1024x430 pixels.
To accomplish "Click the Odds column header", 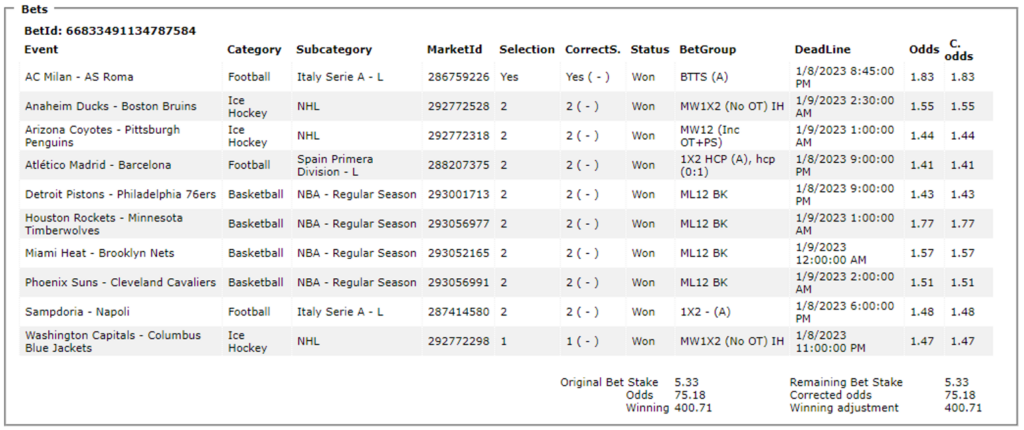I will click(x=921, y=50).
